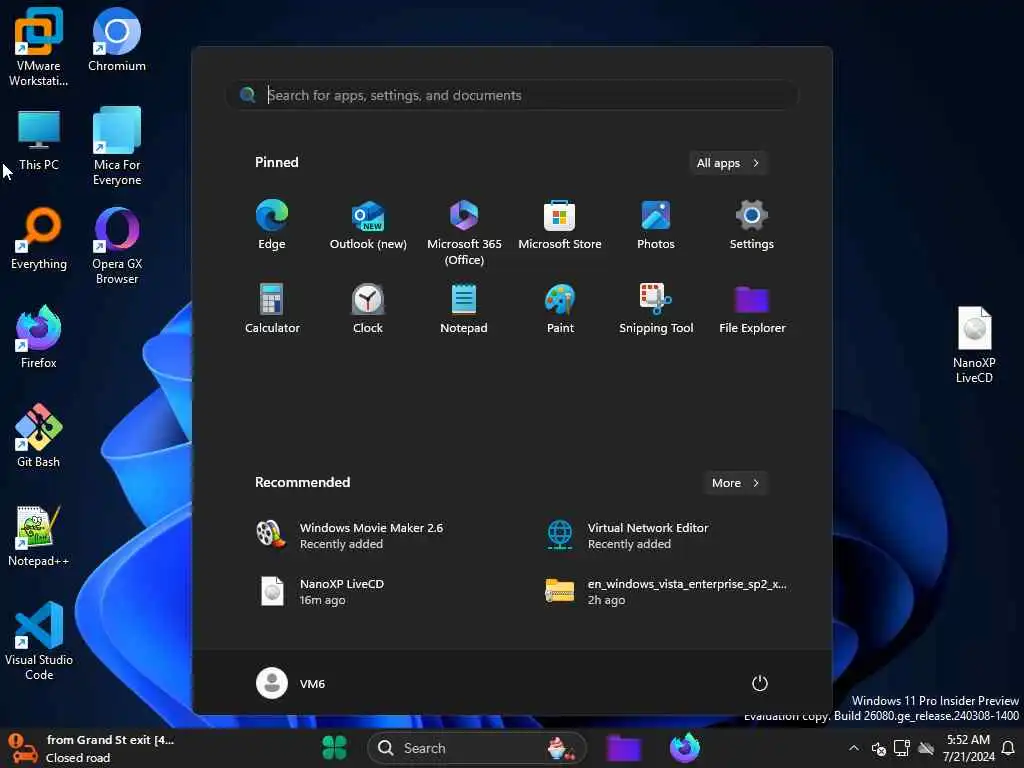Select the Everything desktop shortcut
1024x768 pixels.
pyautogui.click(x=39, y=238)
